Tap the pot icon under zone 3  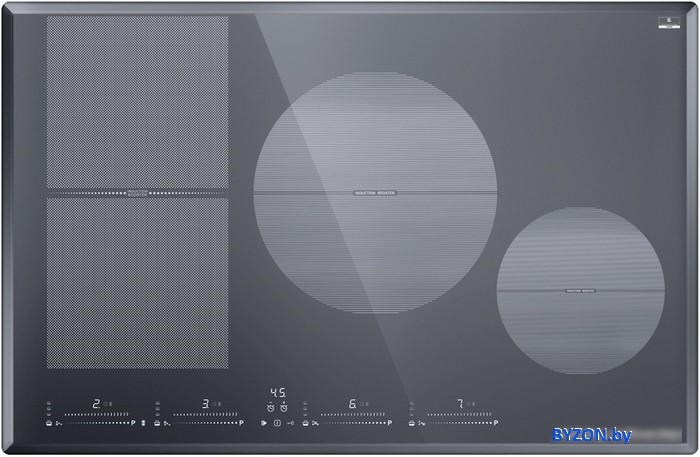(x=158, y=423)
